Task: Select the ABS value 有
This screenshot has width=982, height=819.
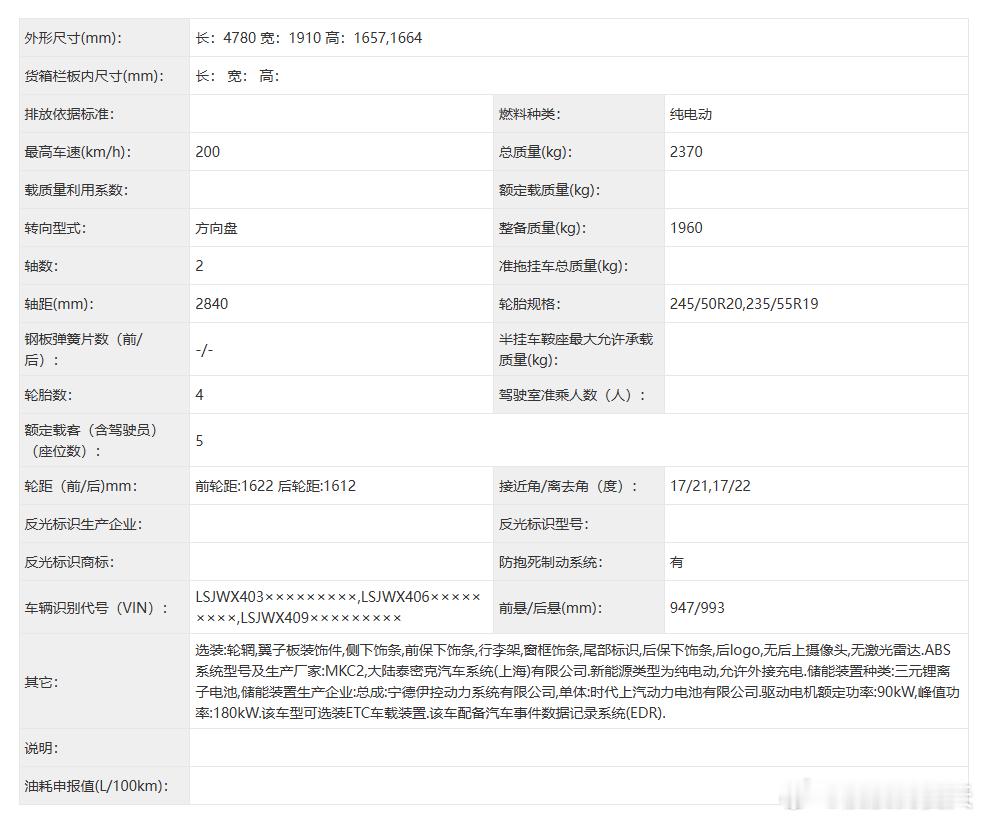Action: pyautogui.click(x=676, y=562)
